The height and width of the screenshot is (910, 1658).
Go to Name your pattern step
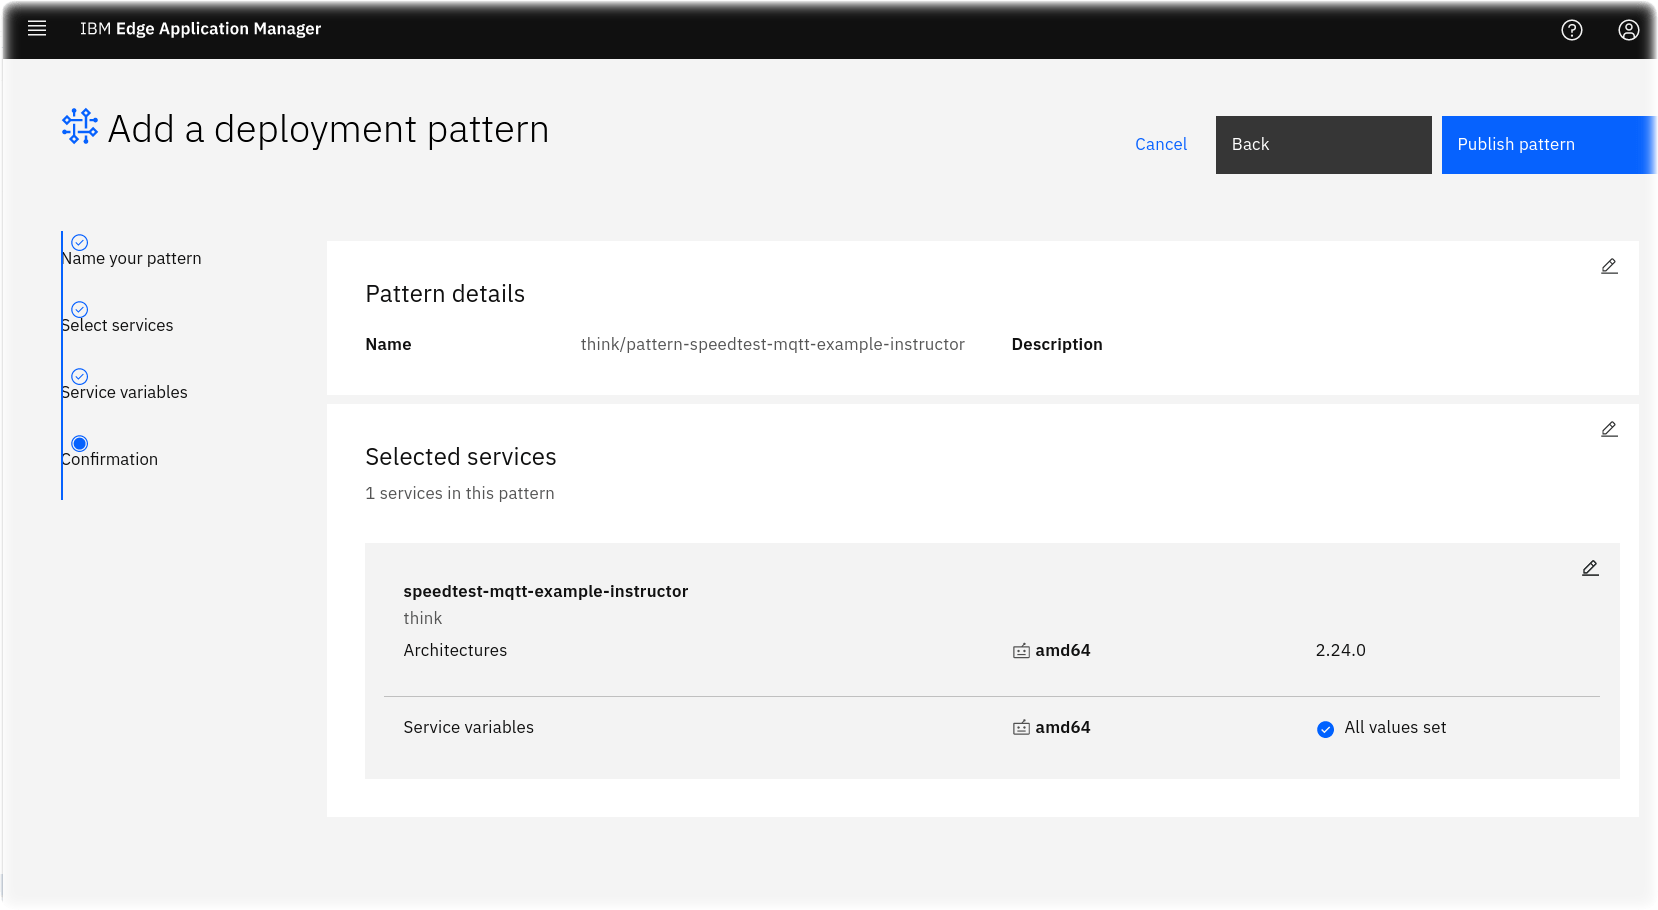coord(131,258)
